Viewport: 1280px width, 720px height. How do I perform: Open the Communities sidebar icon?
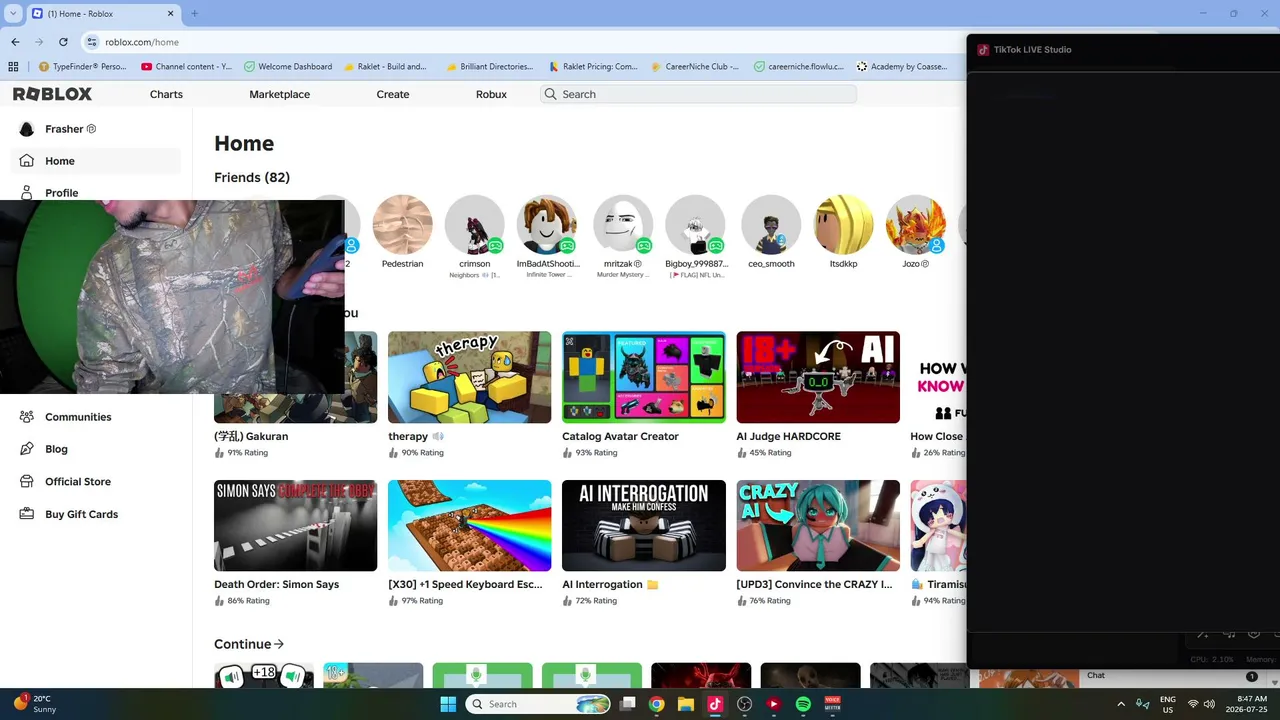pos(27,417)
